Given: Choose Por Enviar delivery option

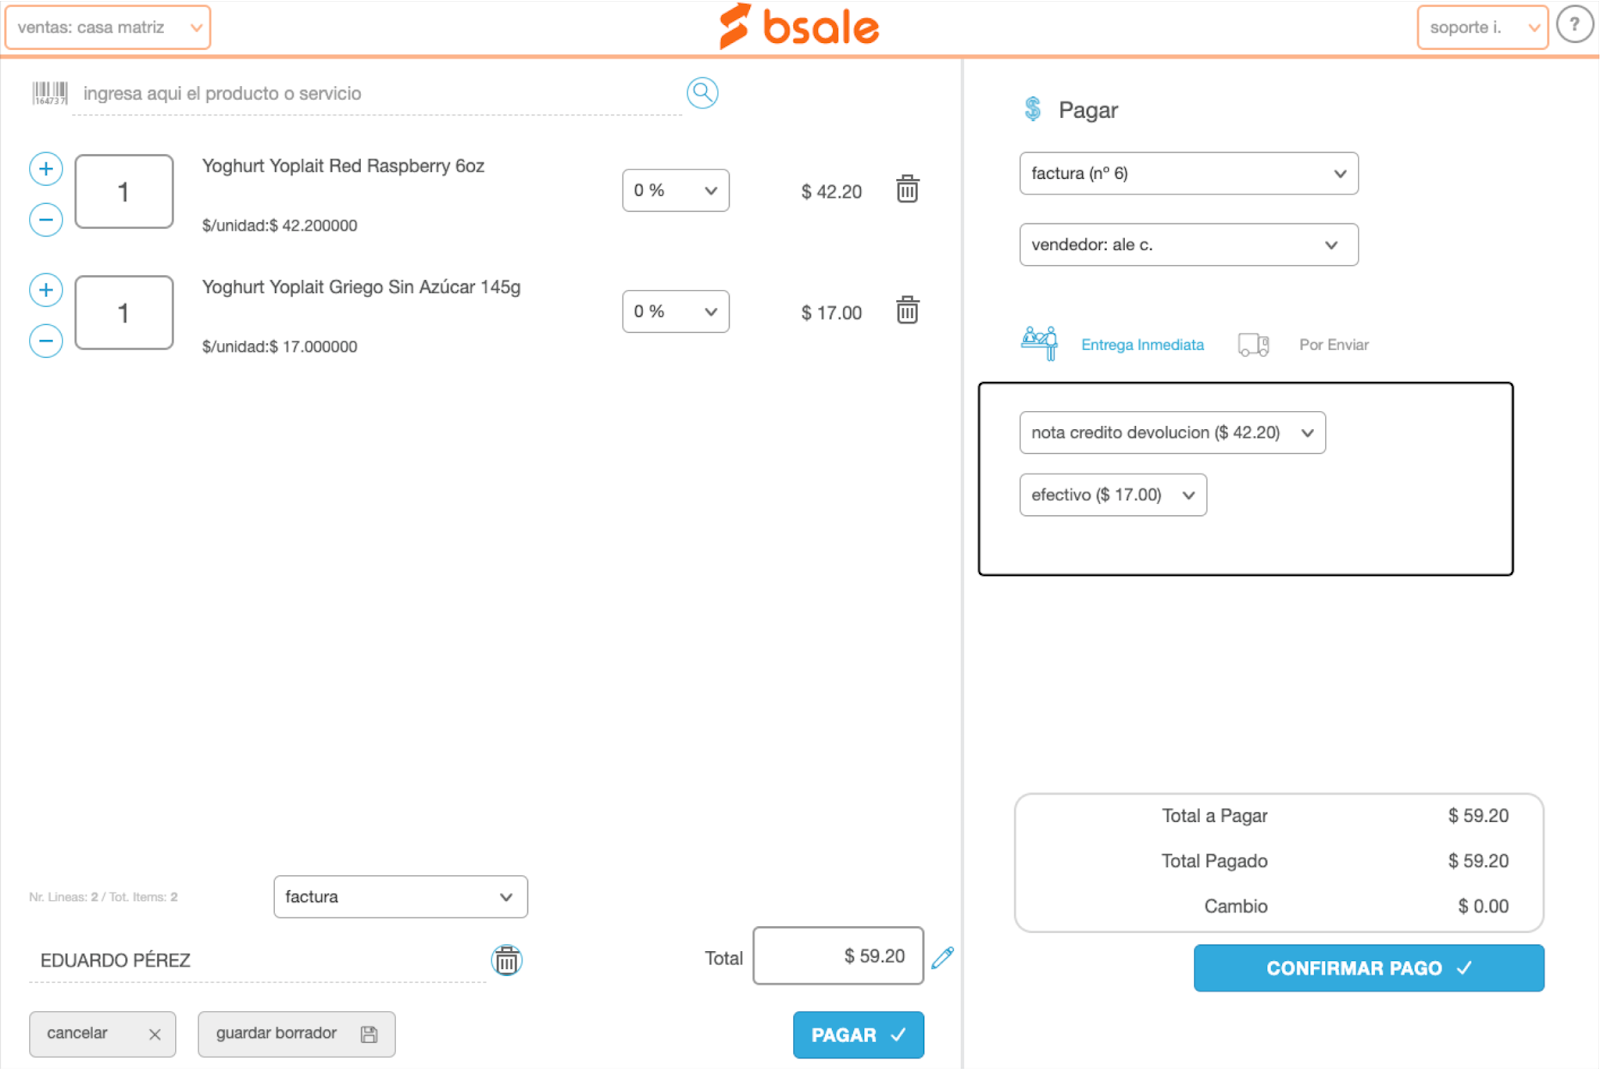Looking at the screenshot, I should [1334, 345].
